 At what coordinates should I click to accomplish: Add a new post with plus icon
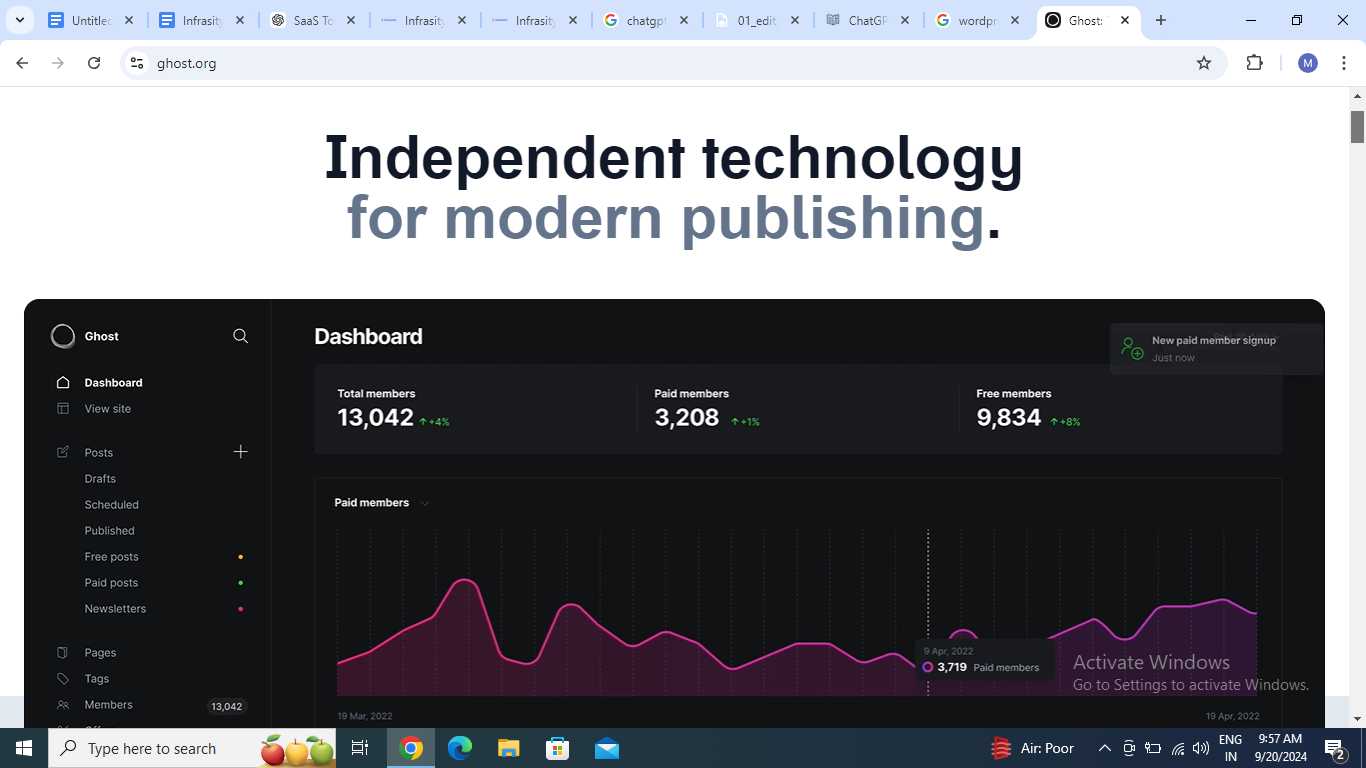240,452
